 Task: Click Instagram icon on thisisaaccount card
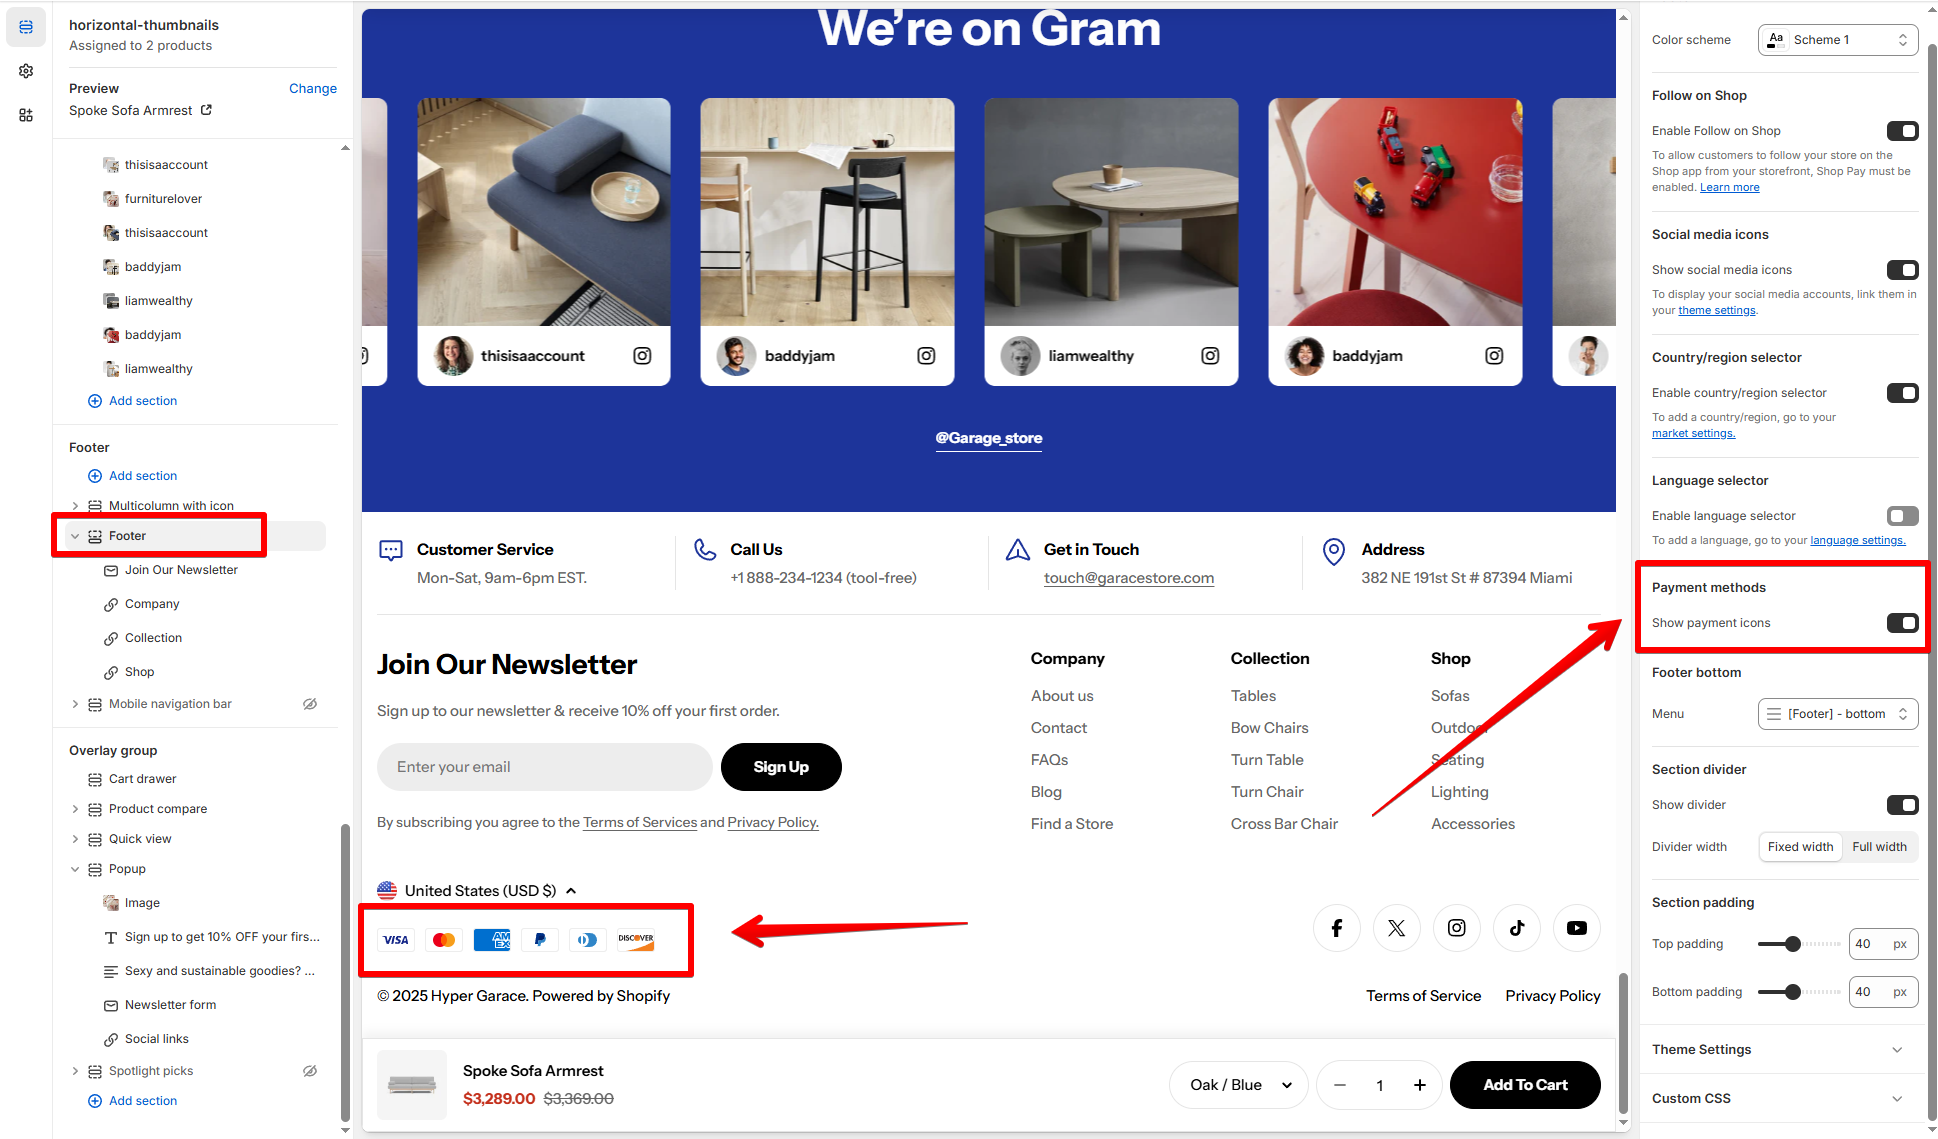(x=643, y=356)
